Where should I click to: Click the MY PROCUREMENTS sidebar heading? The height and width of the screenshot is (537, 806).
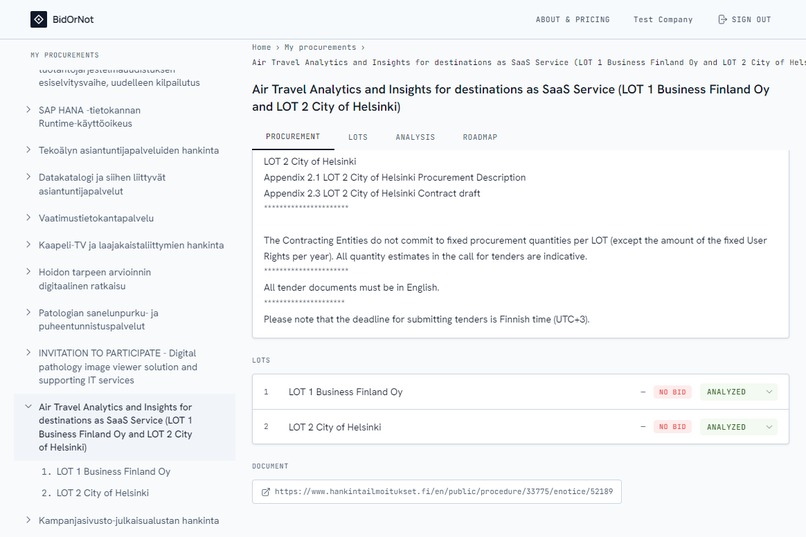(65, 55)
